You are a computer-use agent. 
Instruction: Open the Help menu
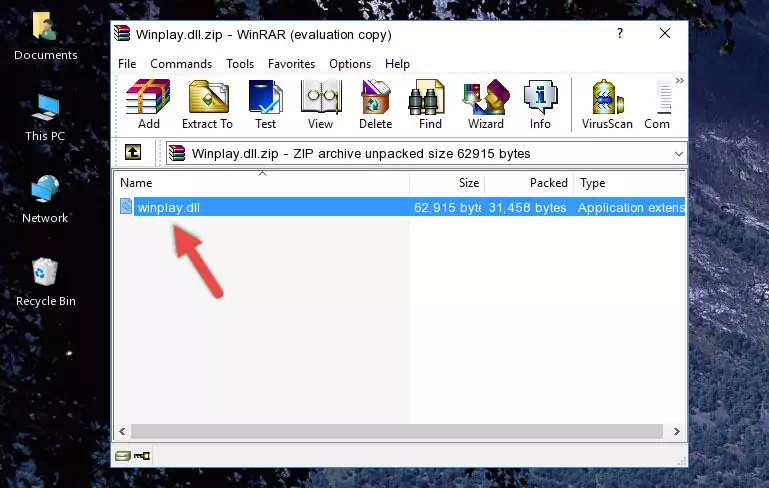[397, 64]
